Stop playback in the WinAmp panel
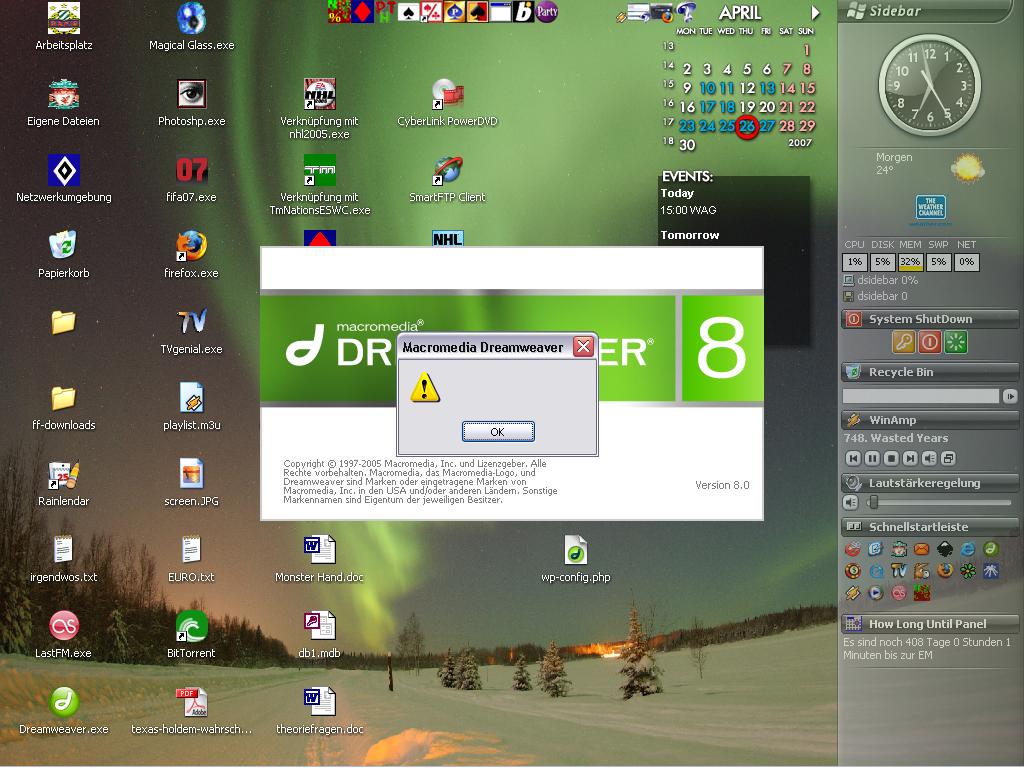The width and height of the screenshot is (1024, 768). (891, 458)
